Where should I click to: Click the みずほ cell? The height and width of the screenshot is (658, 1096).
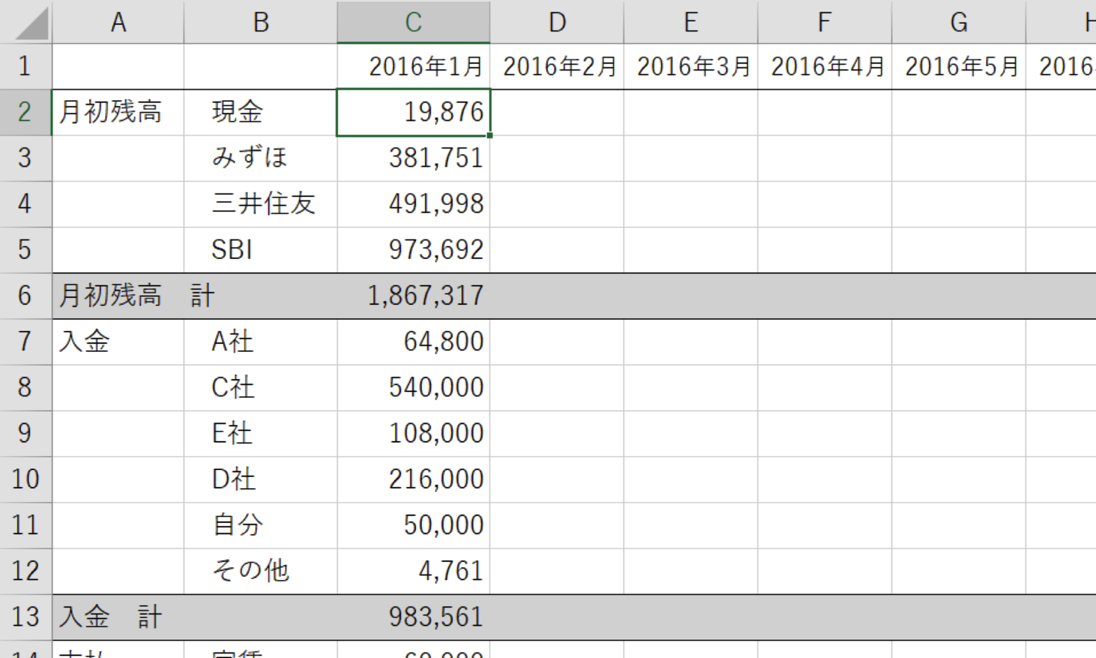click(x=261, y=158)
